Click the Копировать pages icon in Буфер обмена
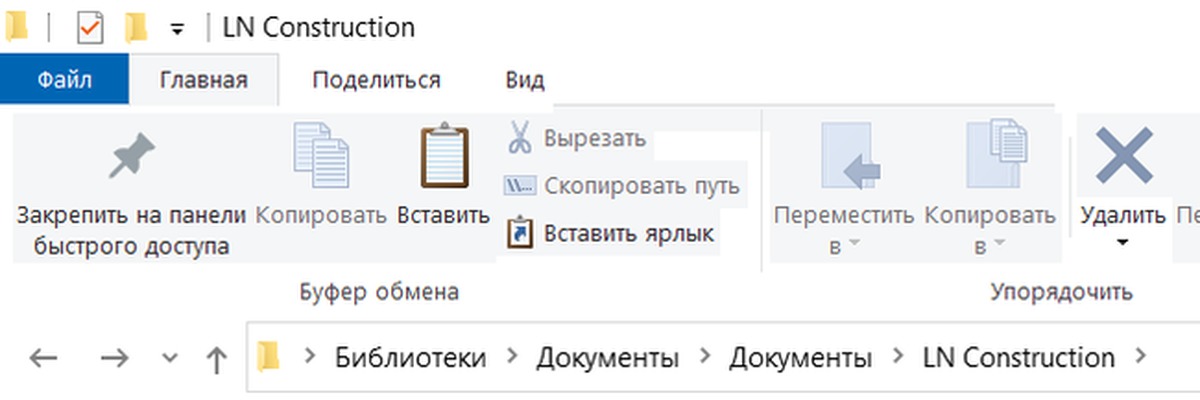 [321, 155]
